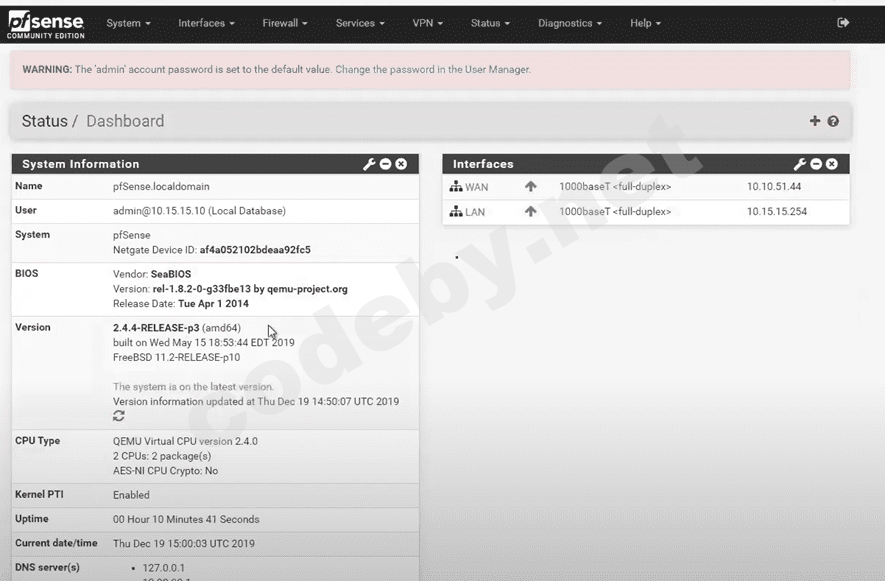Click FreeBSD 11.2-RELEASE-p10 text
This screenshot has height=581, width=885.
pos(177,357)
